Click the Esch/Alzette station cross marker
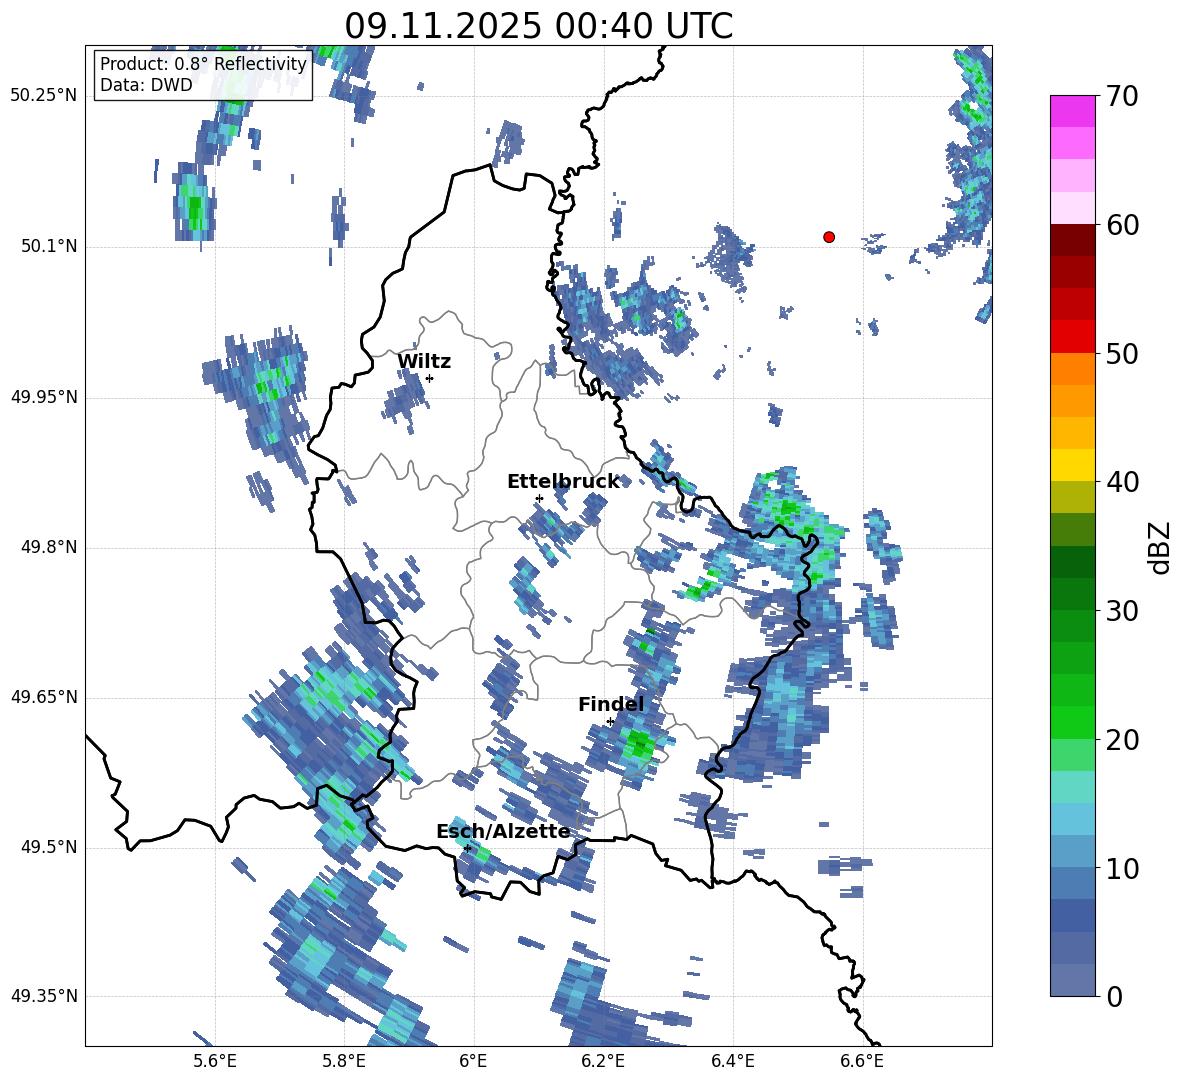This screenshot has height=1081, width=1184. pyautogui.click(x=467, y=848)
